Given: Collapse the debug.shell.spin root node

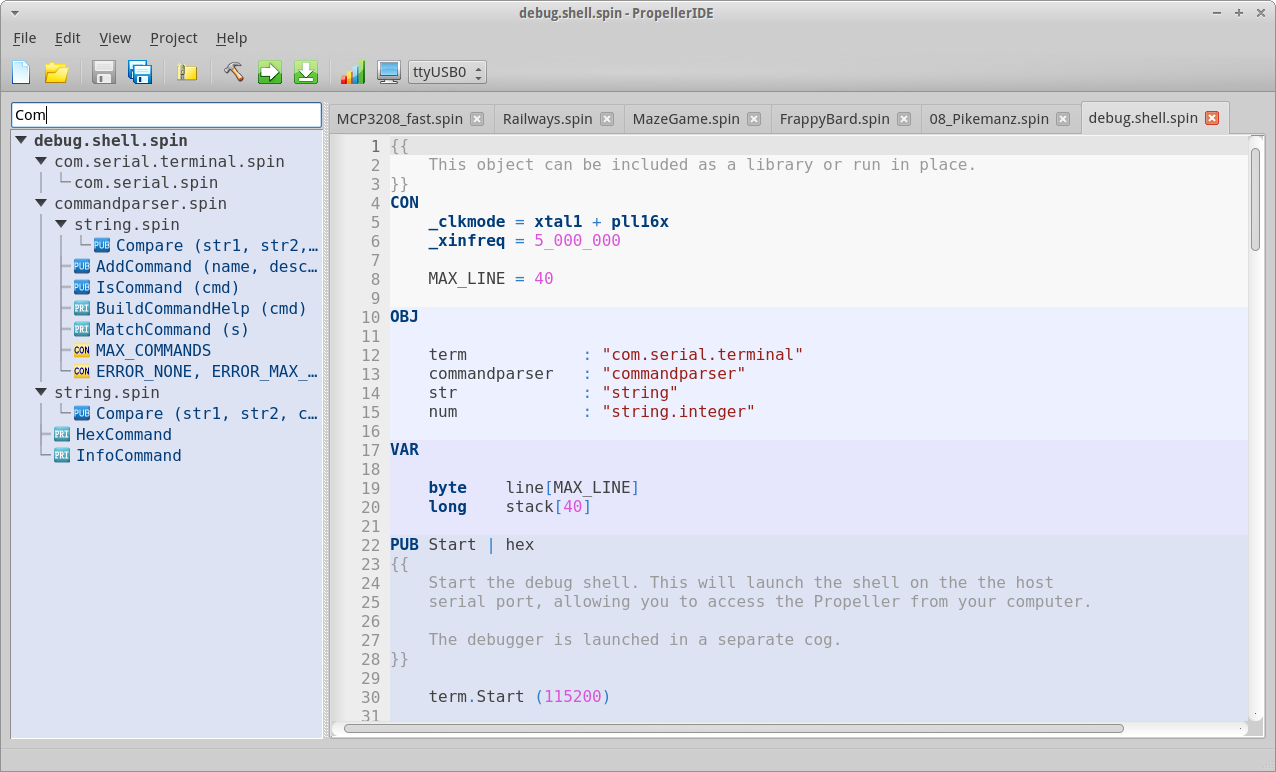Looking at the screenshot, I should (x=21, y=141).
